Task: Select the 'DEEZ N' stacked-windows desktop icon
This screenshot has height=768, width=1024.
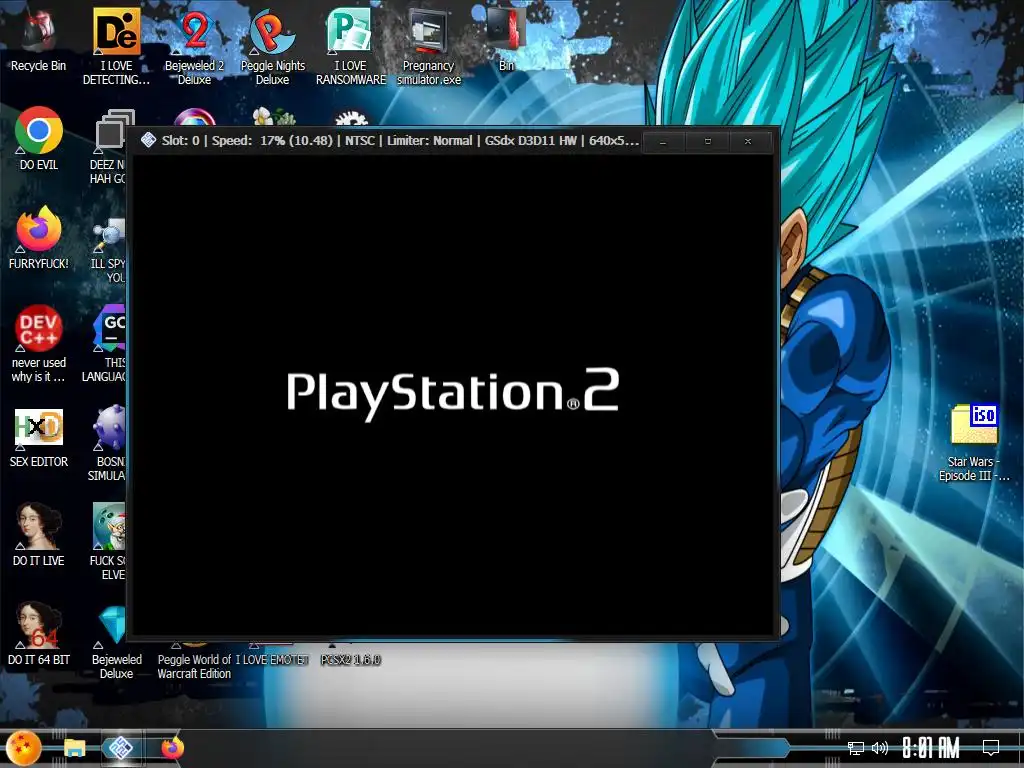Action: coord(109,146)
